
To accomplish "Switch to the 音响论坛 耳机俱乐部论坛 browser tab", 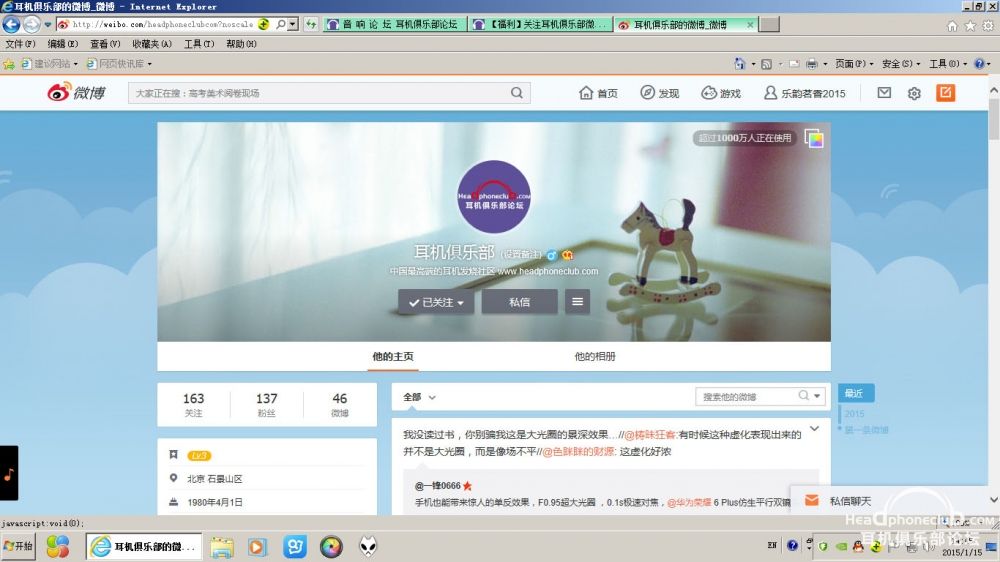I will pos(395,24).
